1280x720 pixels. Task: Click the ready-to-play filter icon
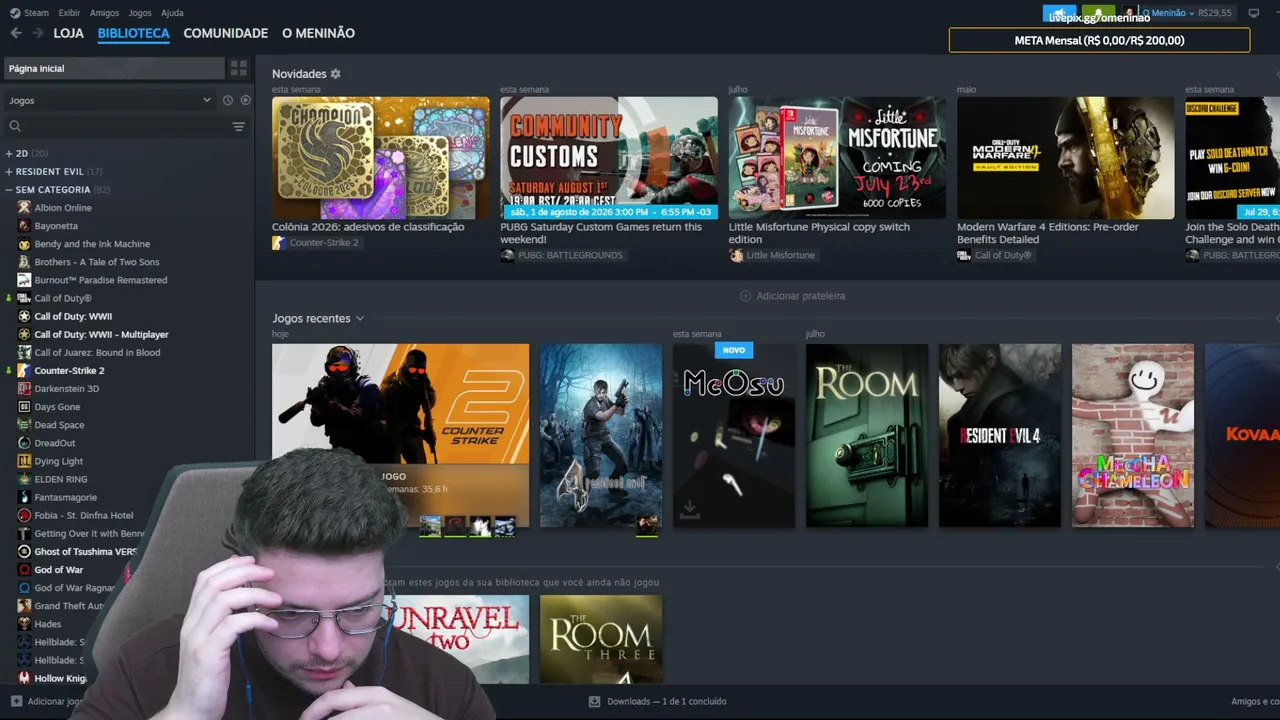pyautogui.click(x=246, y=100)
